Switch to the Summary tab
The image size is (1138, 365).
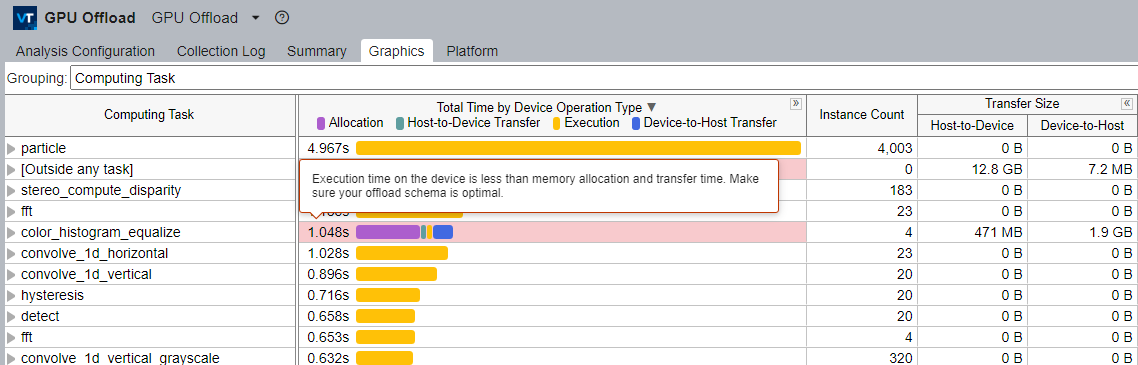point(316,52)
